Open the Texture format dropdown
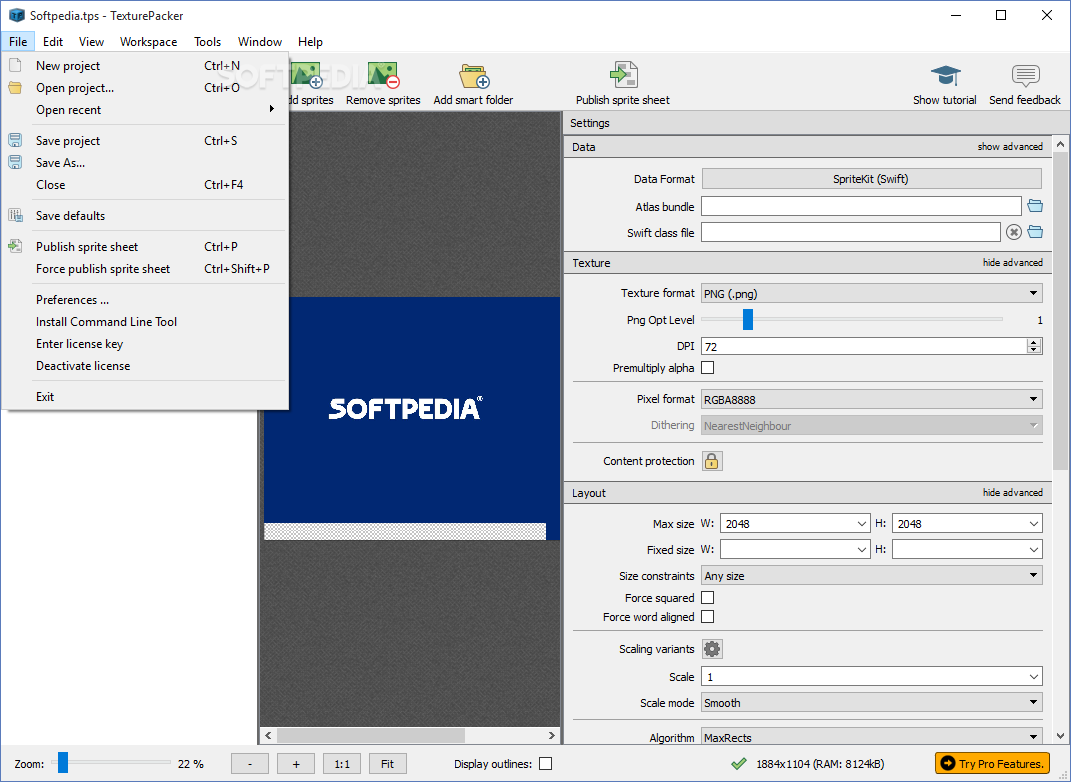The image size is (1071, 782). click(x=872, y=293)
